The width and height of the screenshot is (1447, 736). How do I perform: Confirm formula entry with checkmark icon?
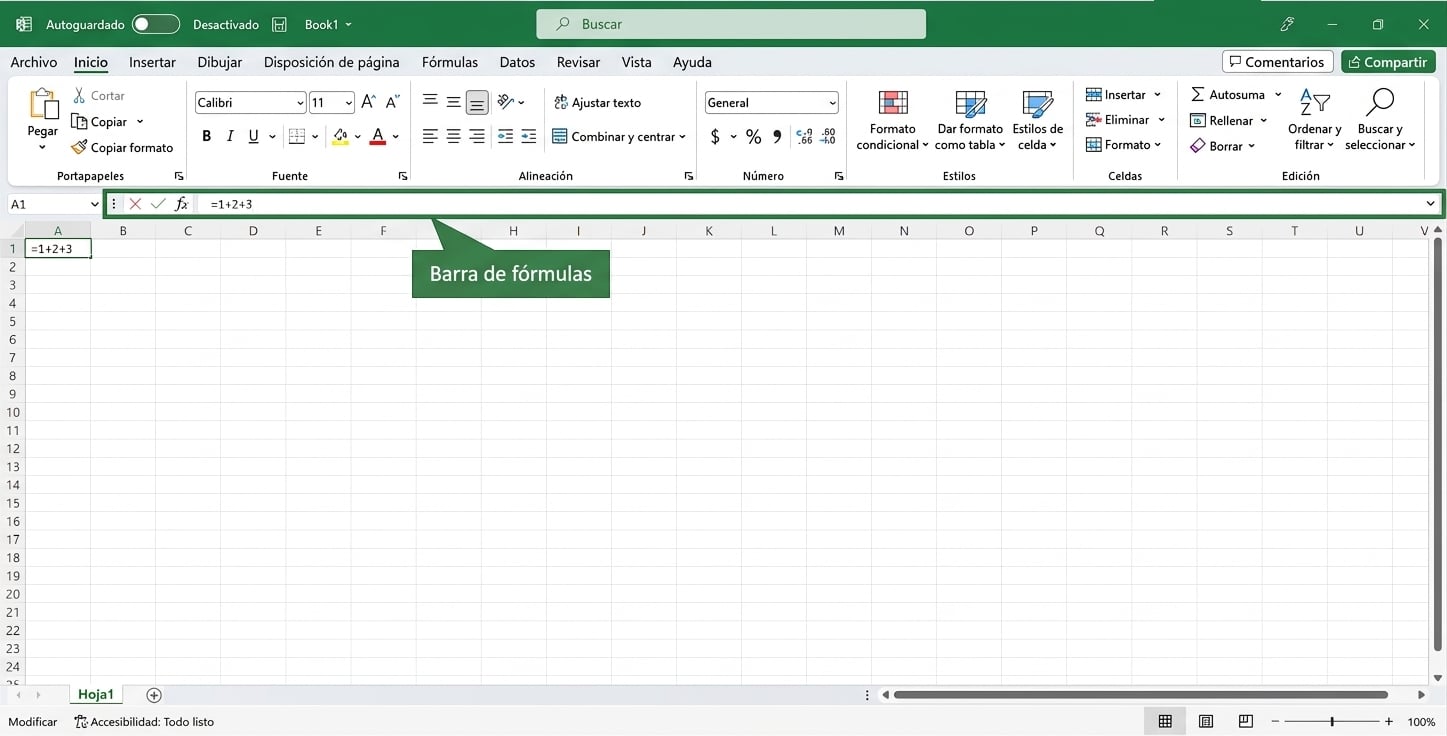pyautogui.click(x=158, y=204)
